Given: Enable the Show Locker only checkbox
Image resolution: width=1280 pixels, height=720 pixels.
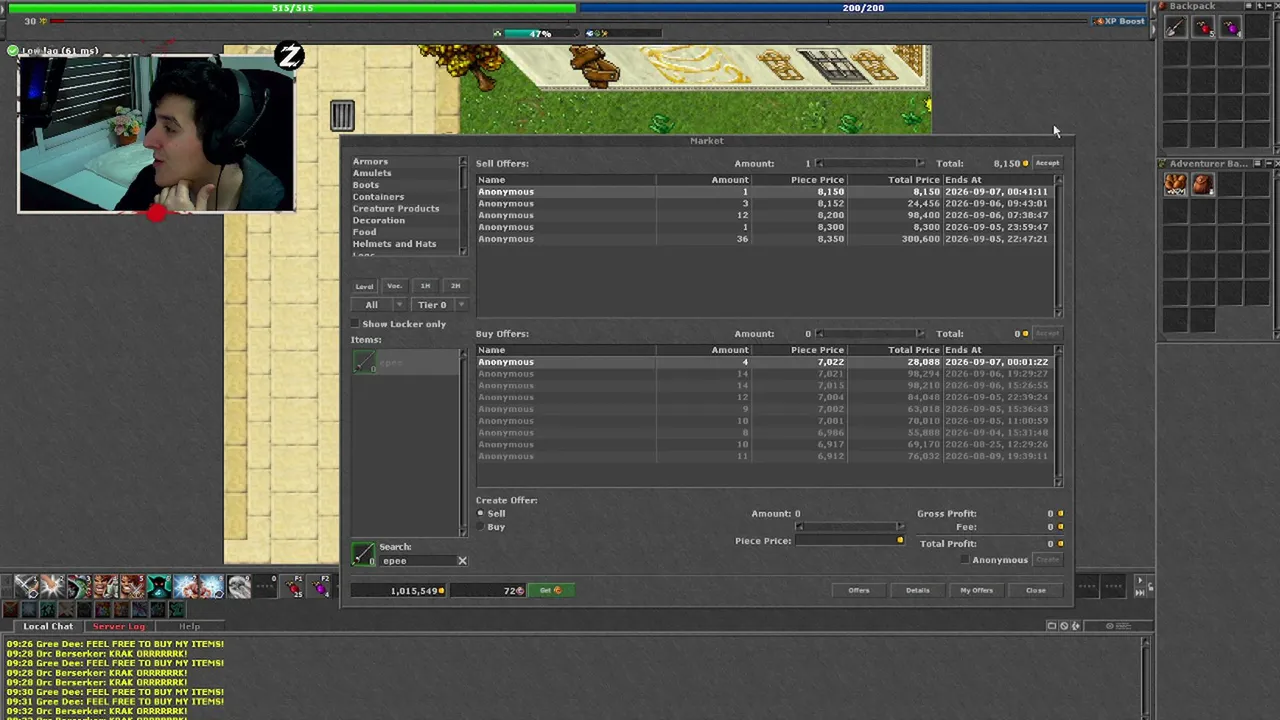Looking at the screenshot, I should [x=355, y=324].
